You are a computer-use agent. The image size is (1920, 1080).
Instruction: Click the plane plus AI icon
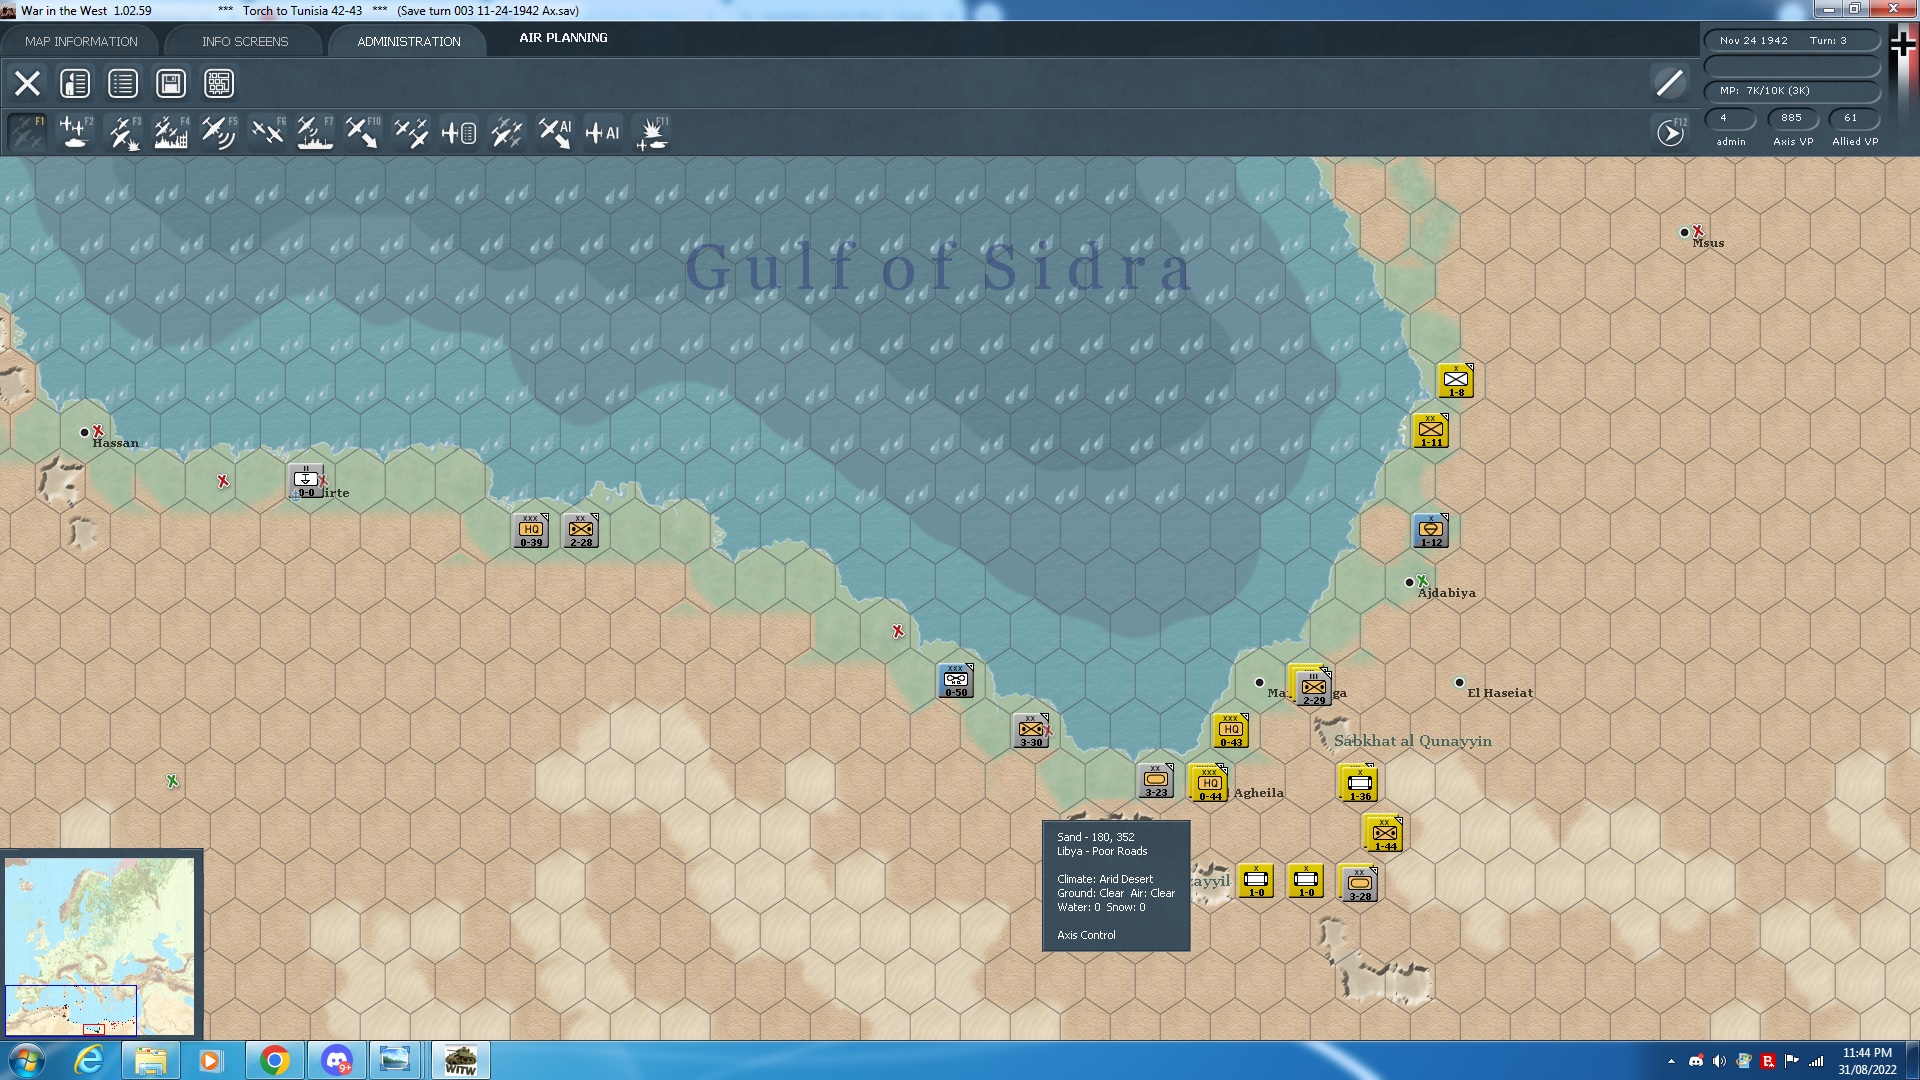[x=603, y=132]
